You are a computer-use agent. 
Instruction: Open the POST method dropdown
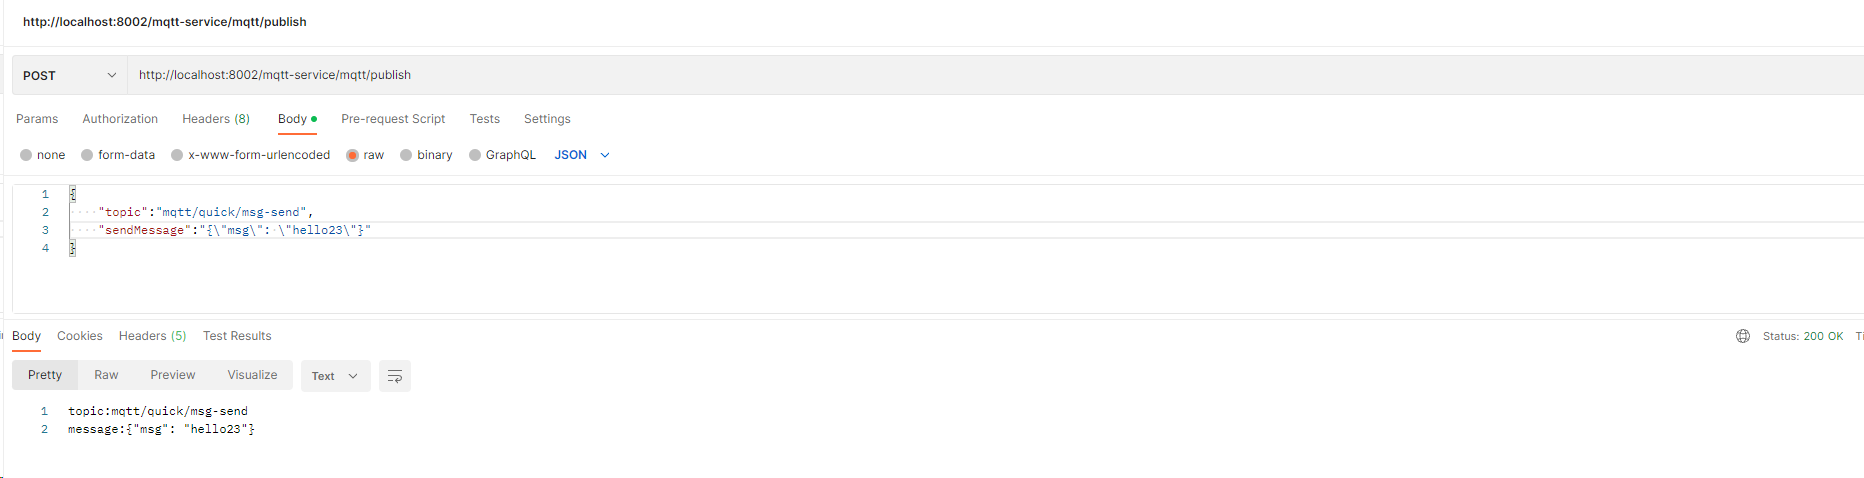tap(70, 75)
